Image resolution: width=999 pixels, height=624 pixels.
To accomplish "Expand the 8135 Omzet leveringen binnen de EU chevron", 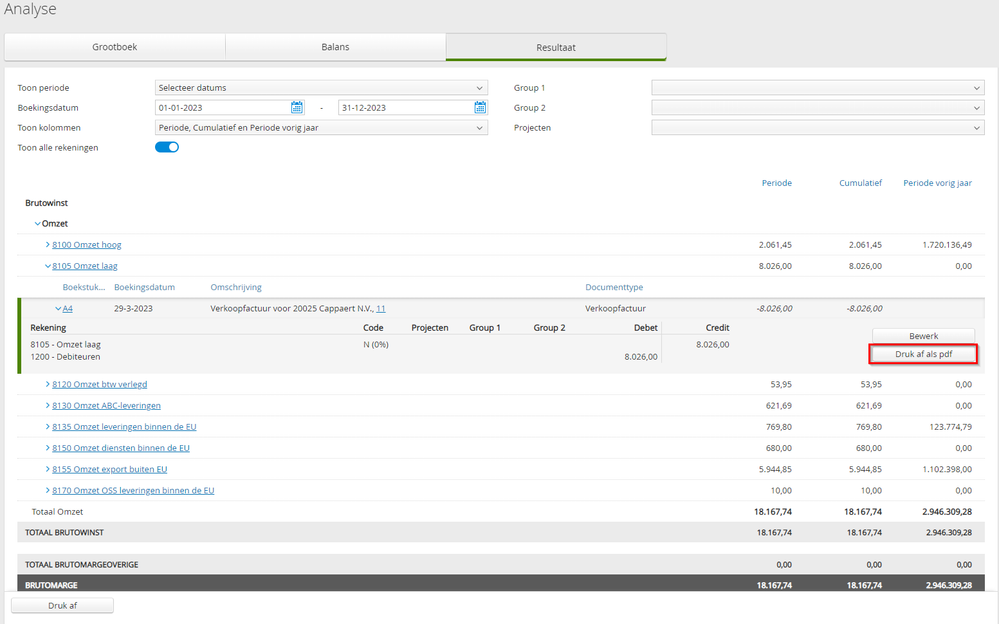I will coord(48,426).
